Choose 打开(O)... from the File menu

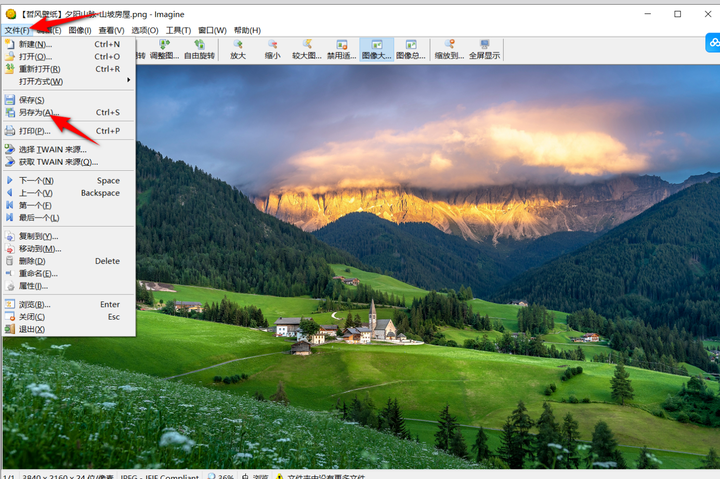tap(69, 56)
